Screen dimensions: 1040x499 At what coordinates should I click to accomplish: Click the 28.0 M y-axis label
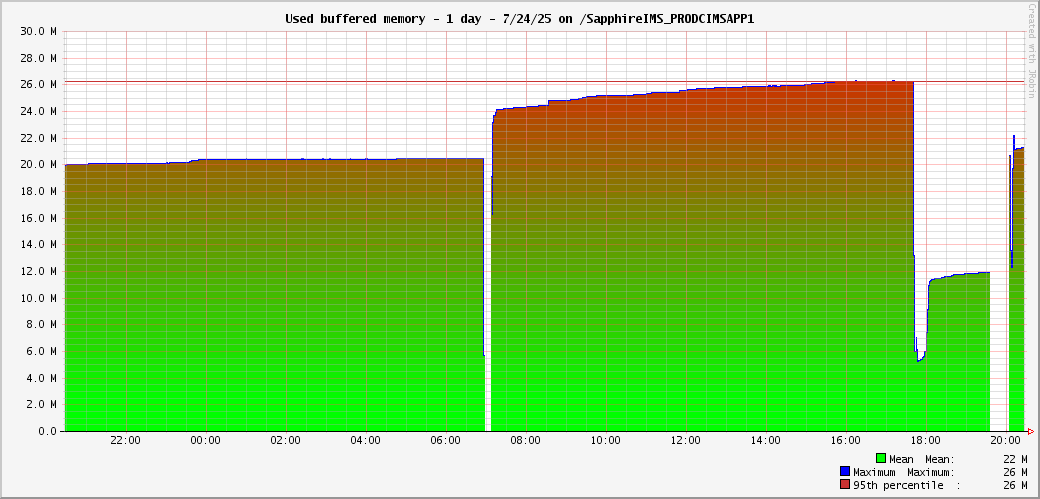39,58
